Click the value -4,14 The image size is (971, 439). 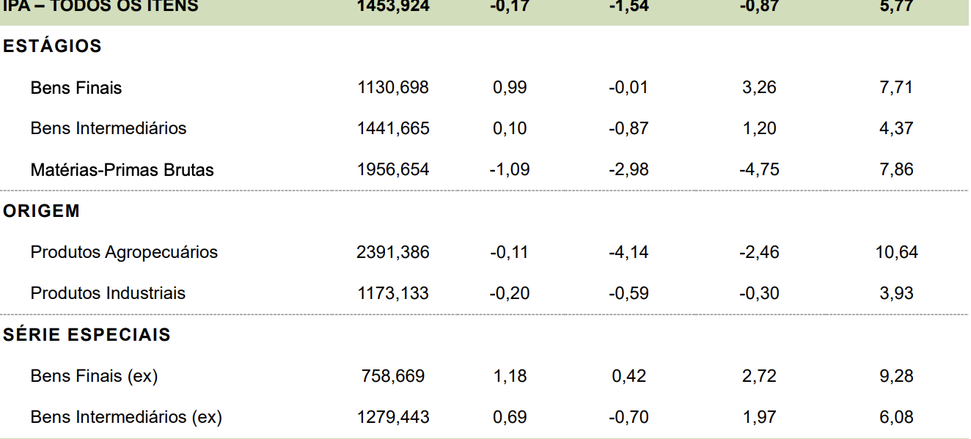628,252
